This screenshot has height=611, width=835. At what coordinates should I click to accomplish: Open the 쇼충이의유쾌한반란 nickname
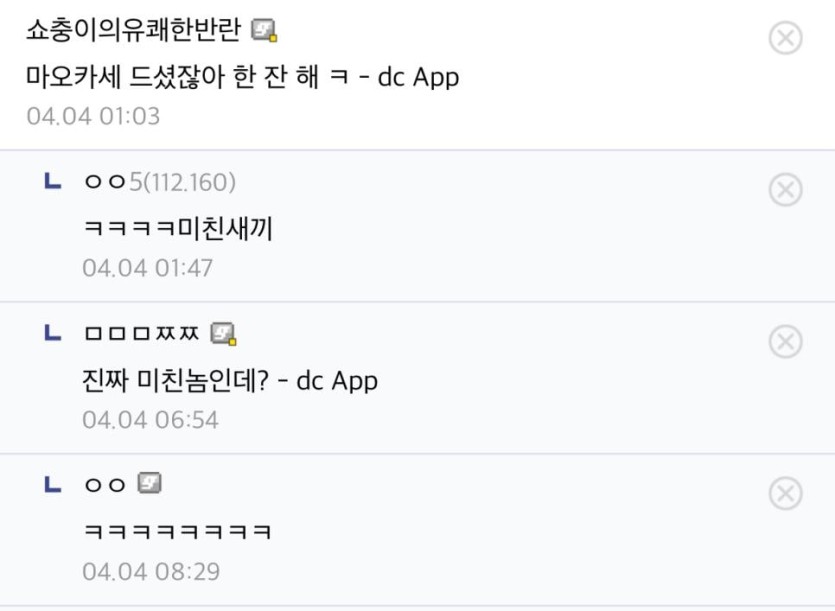click(x=133, y=32)
